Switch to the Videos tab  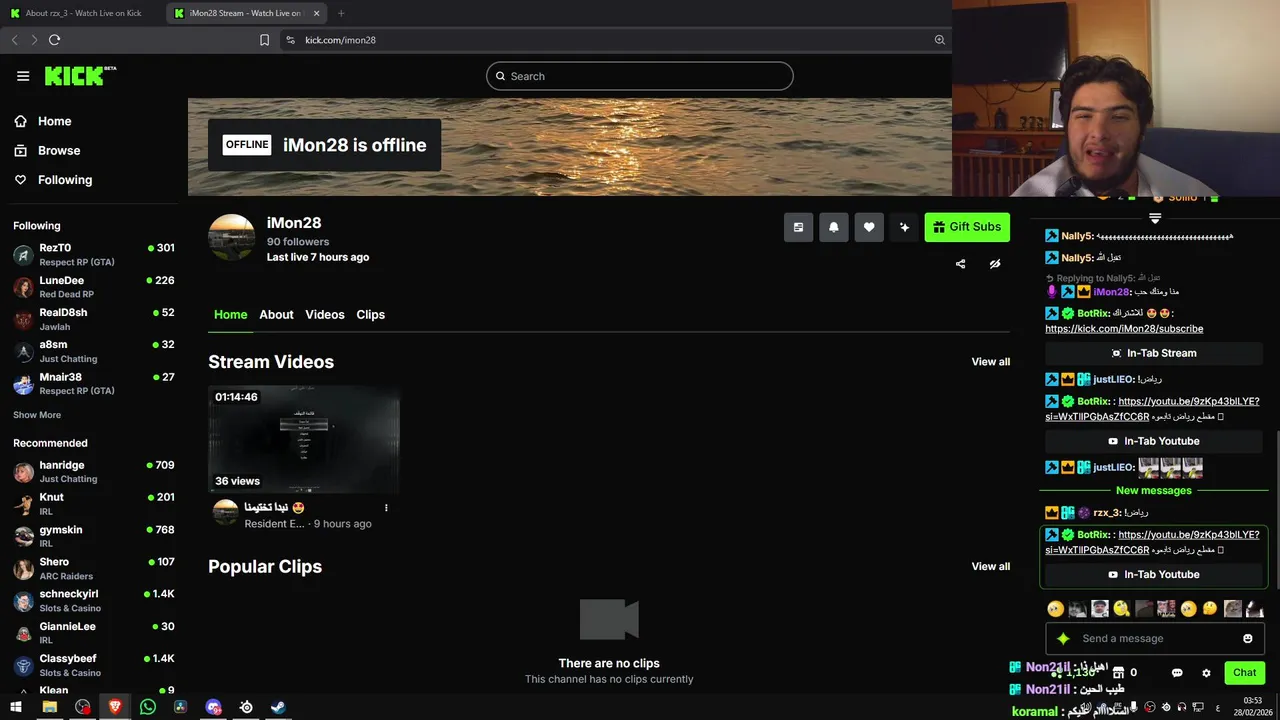coord(325,314)
